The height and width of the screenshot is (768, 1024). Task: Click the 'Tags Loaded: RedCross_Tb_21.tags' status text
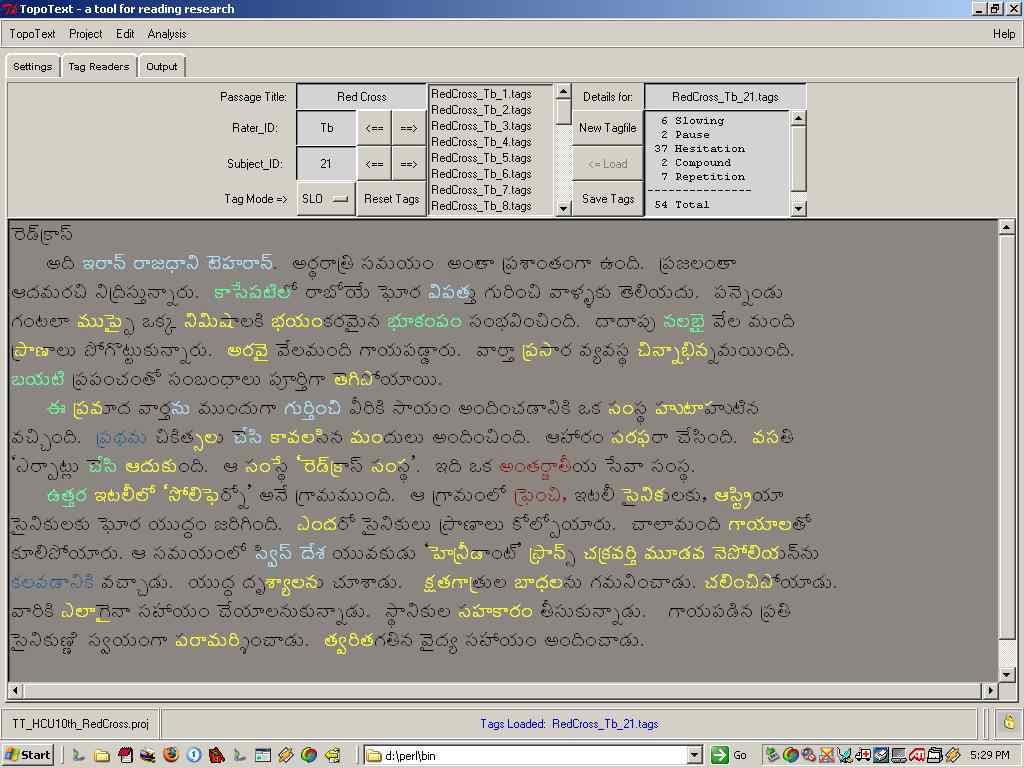click(x=569, y=724)
